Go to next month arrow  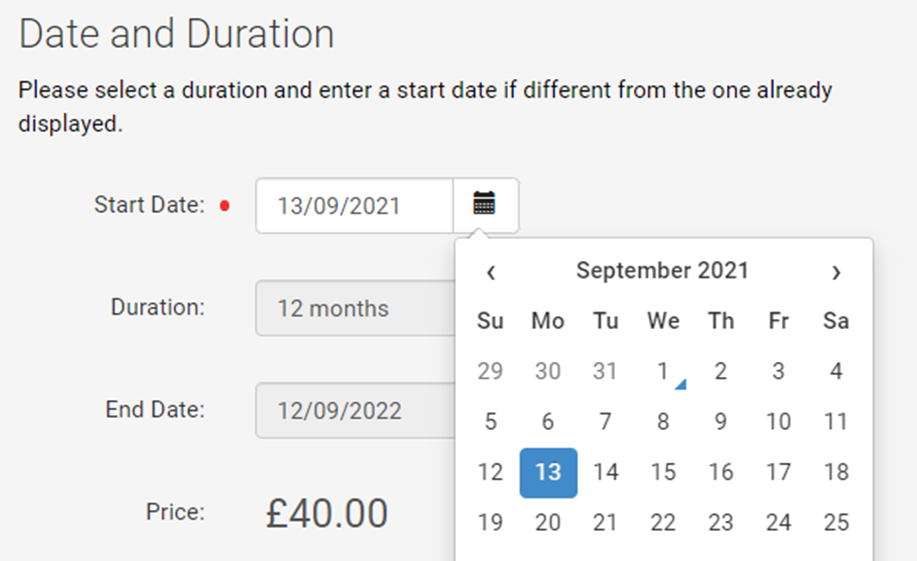coord(836,272)
